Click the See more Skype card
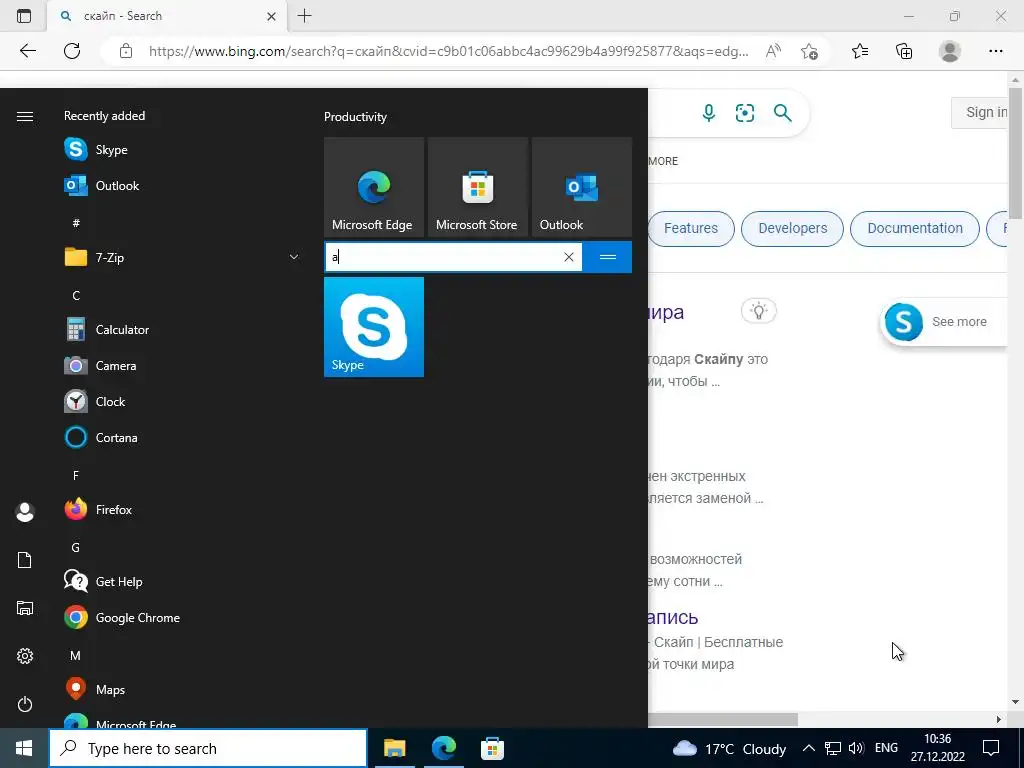This screenshot has height=768, width=1024. coord(944,322)
